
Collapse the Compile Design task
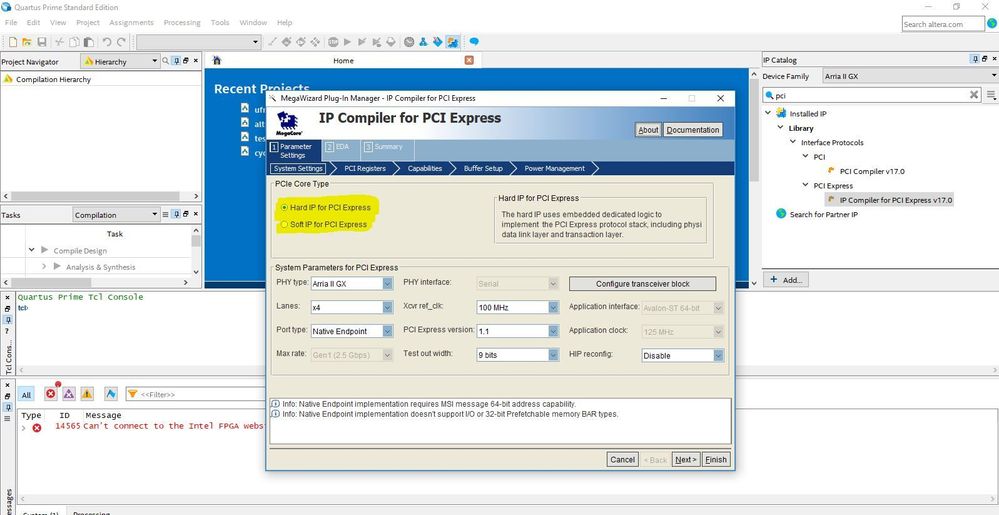(32, 250)
